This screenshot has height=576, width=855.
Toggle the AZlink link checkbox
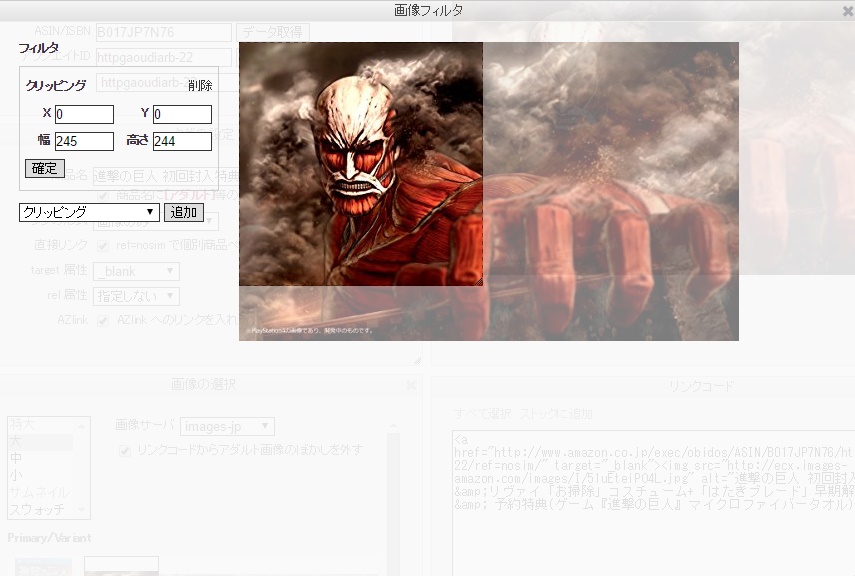(103, 321)
